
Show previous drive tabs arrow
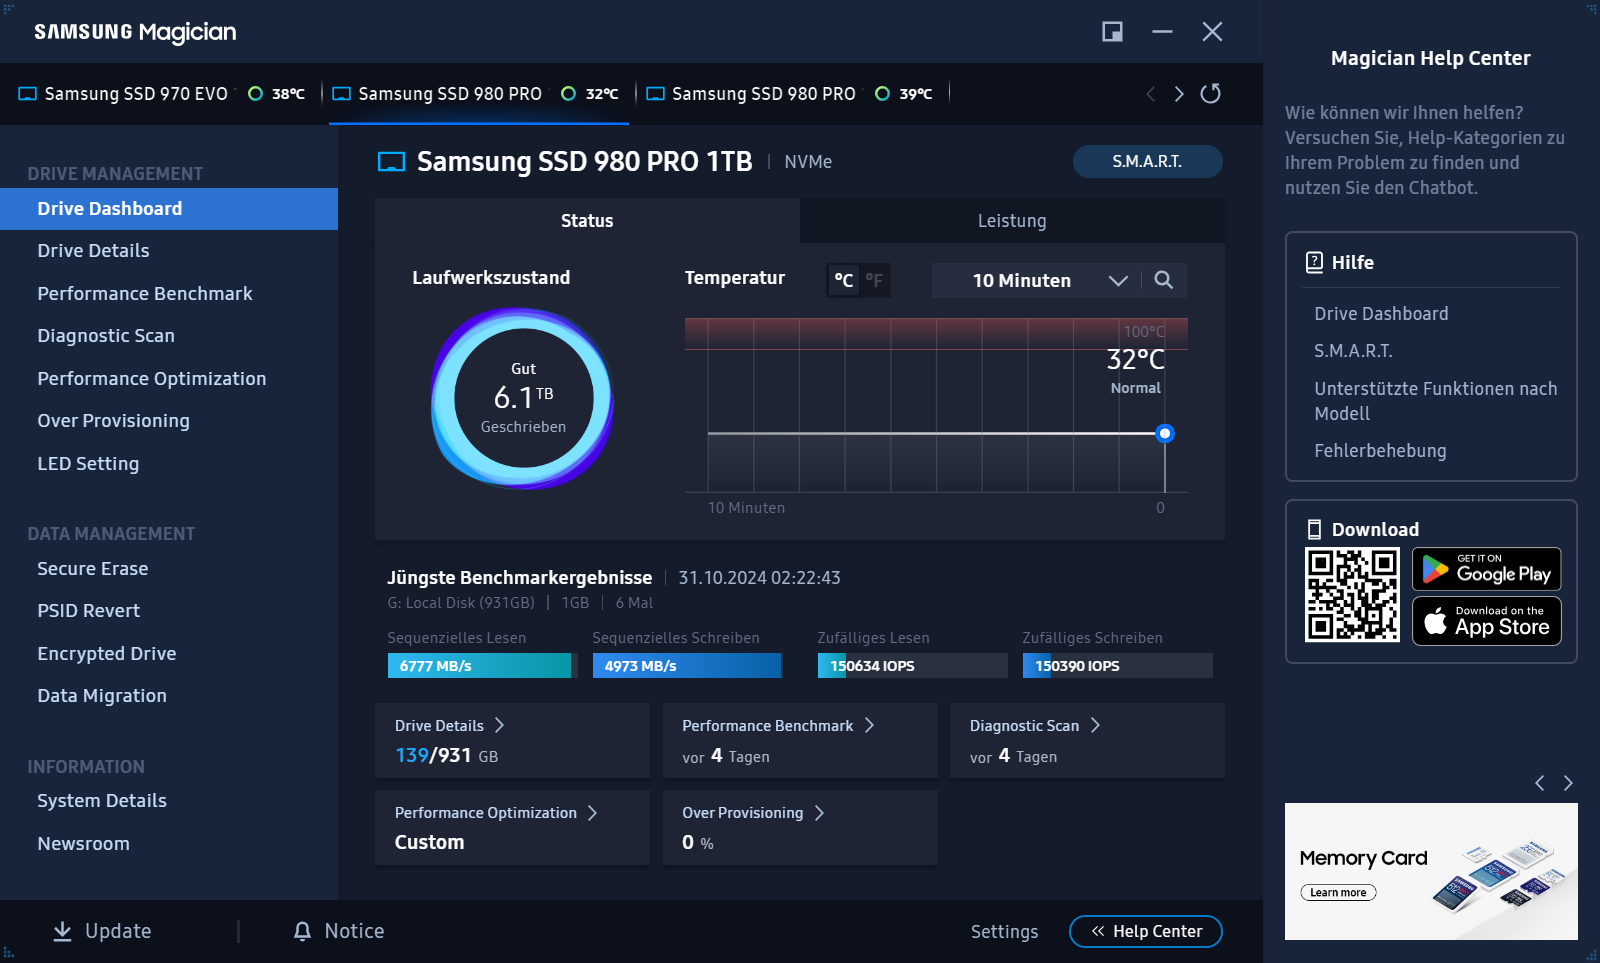[x=1150, y=93]
